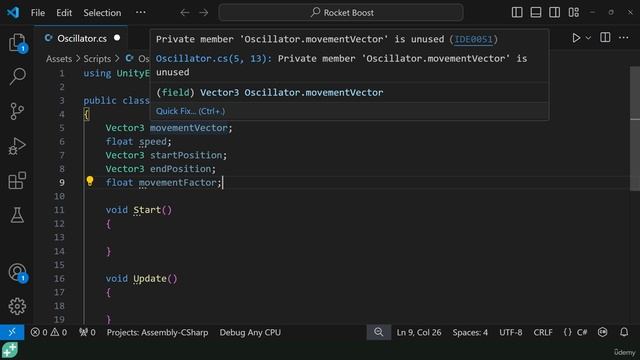This screenshot has height=360, width=640.
Task: Go back with the left arrow
Action: [185, 13]
